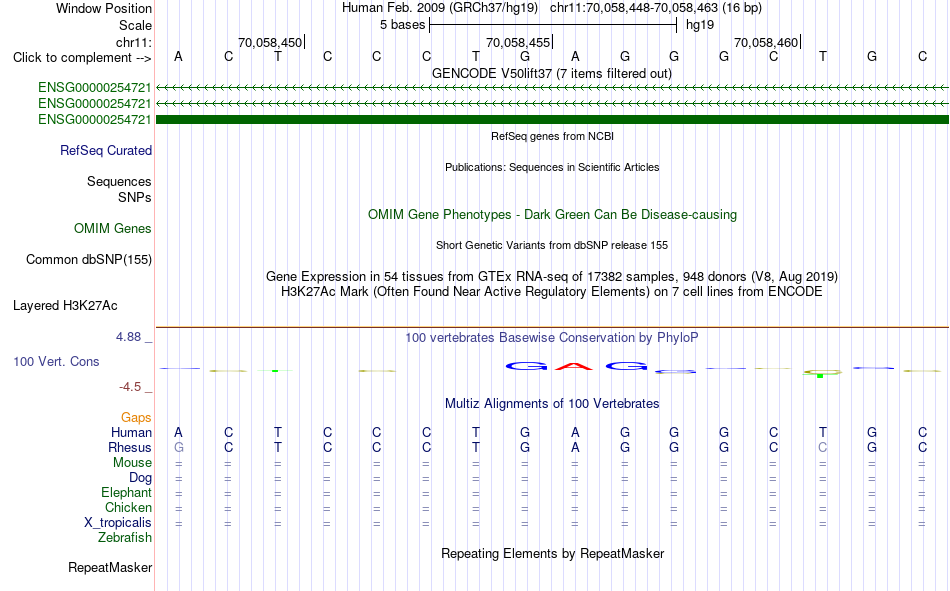Open 'Repeating Elements by RepeatMasker' title
Screen dimensions: 950x591
point(552,553)
